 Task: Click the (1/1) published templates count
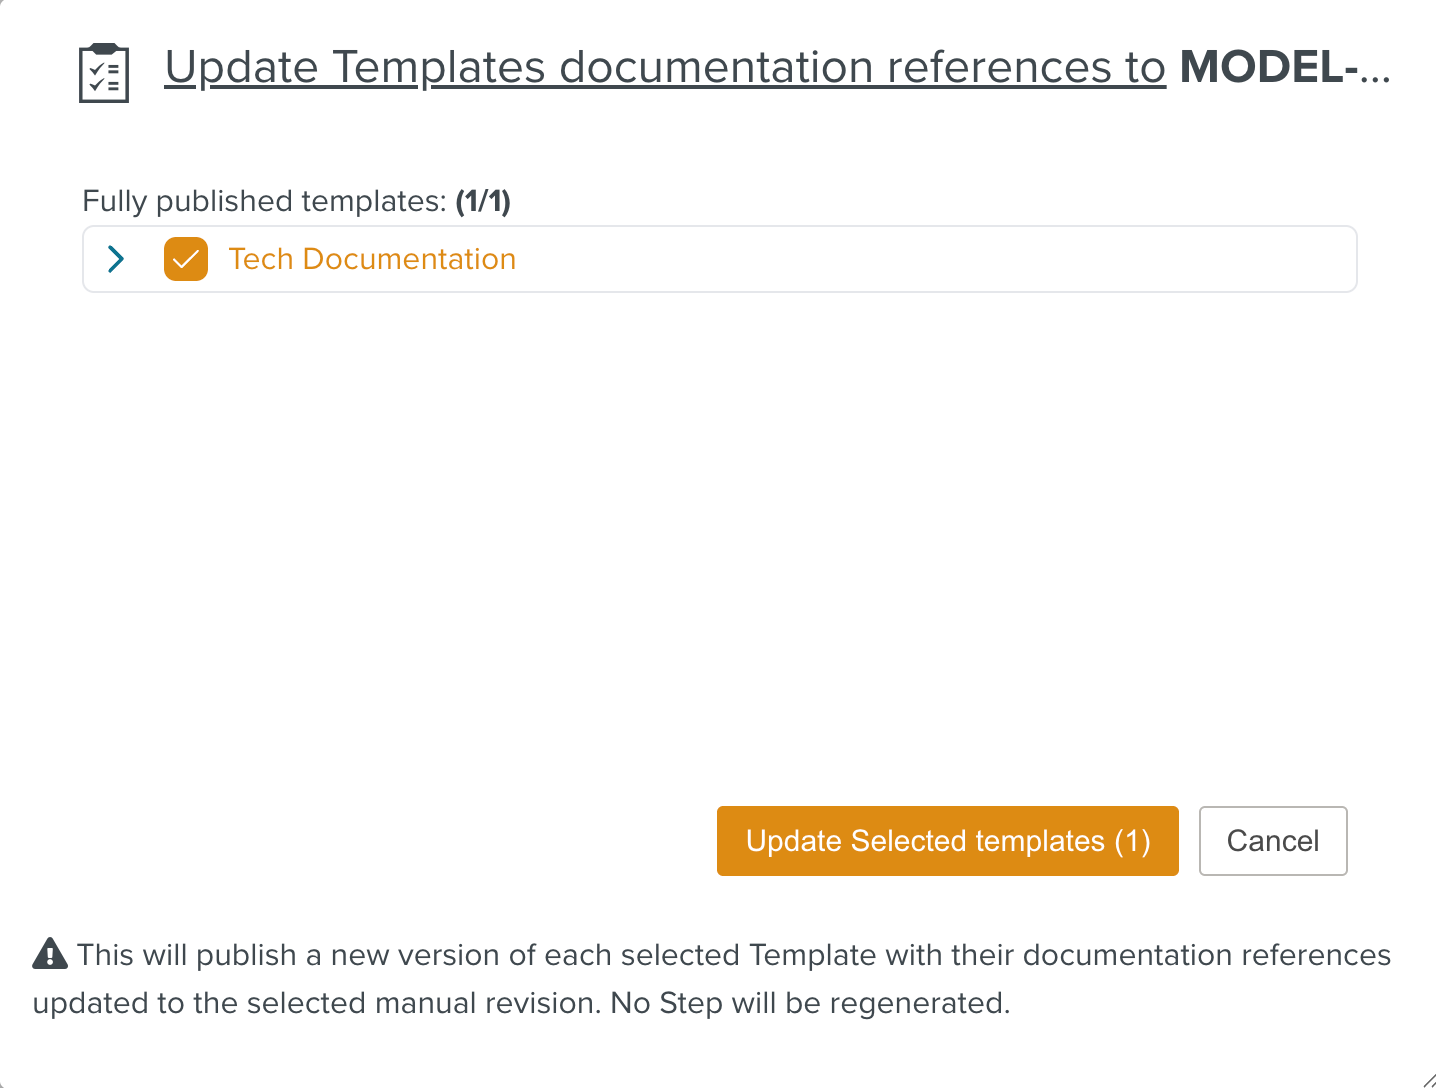pos(483,201)
